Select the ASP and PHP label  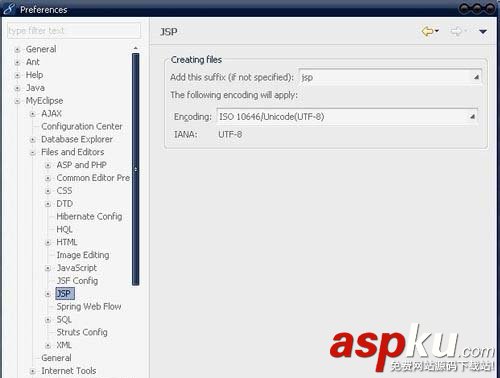(x=81, y=165)
